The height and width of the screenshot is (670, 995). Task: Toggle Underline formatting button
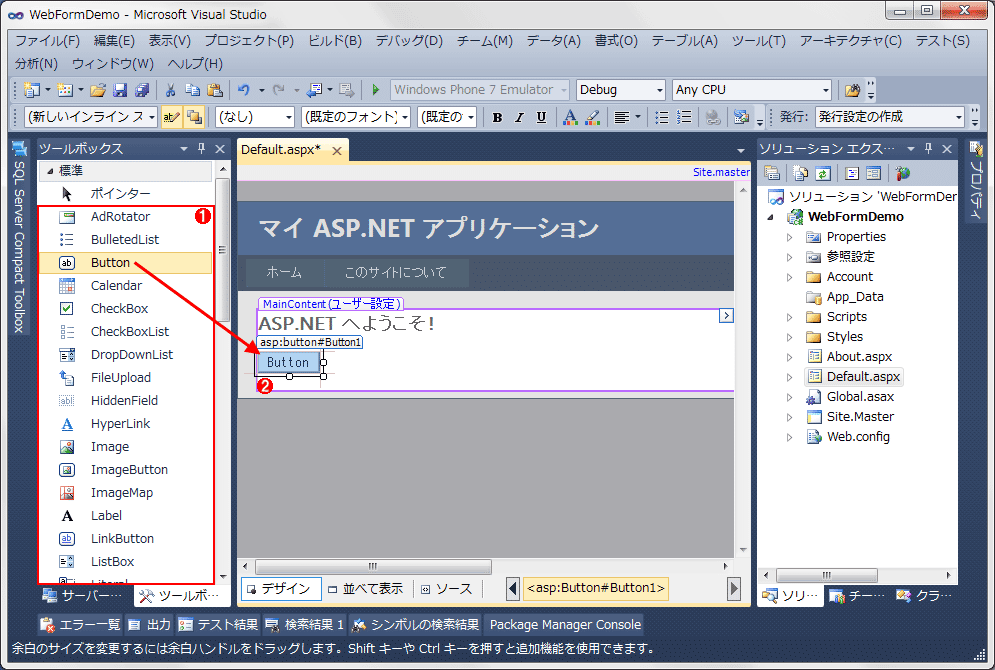tap(541, 117)
